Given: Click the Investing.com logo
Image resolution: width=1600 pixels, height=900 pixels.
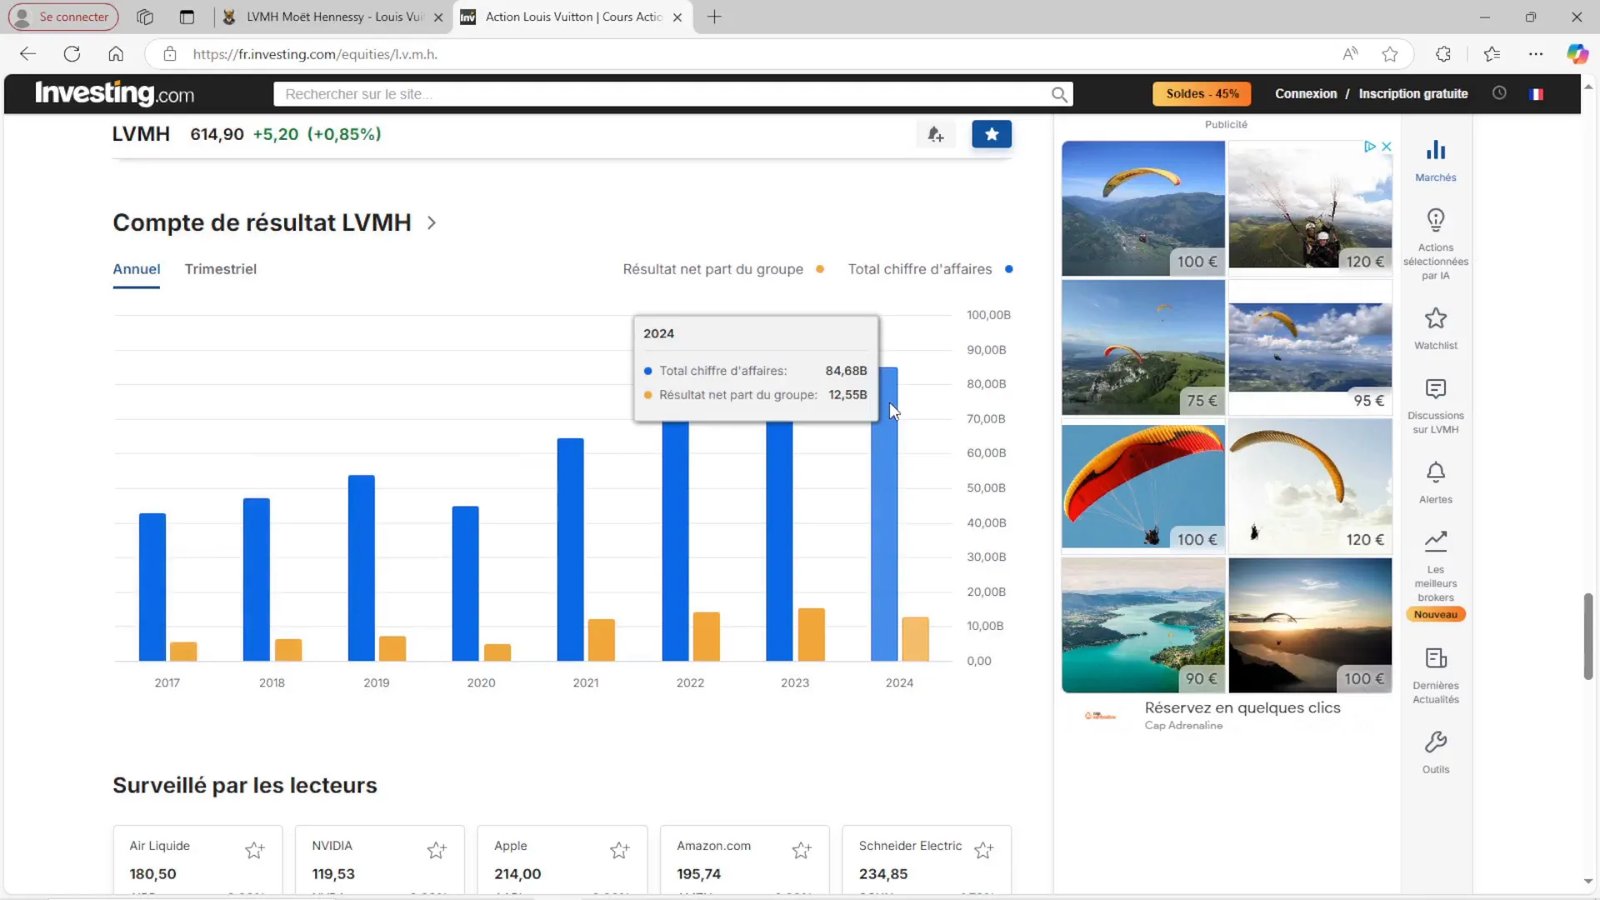Looking at the screenshot, I should click(114, 94).
